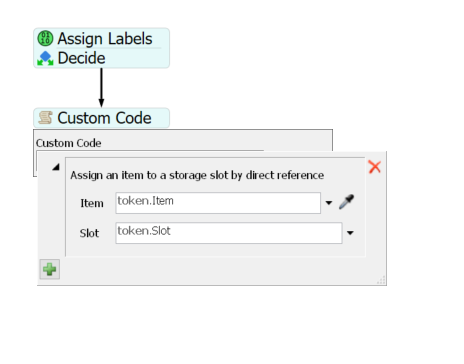Click the Decide activity diamond icon
Image resolution: width=464 pixels, height=364 pixels.
[x=45, y=58]
